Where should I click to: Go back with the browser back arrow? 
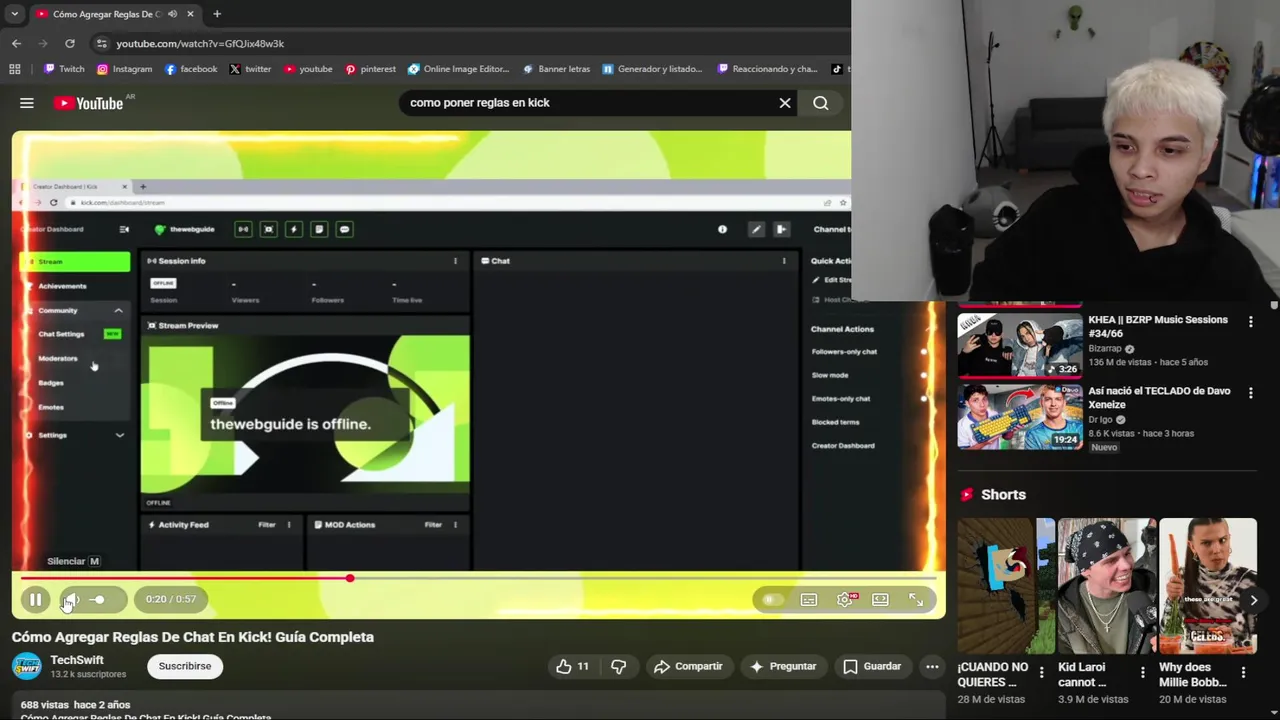click(x=16, y=43)
